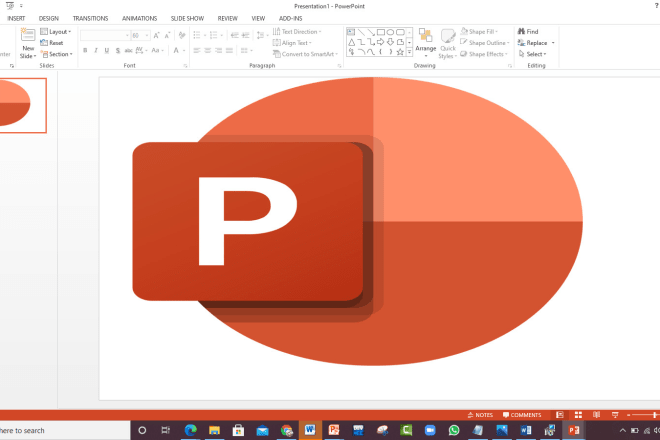Open the Change Case (Aa) dropdown
Viewport: 660px width, 440px height.
click(157, 51)
